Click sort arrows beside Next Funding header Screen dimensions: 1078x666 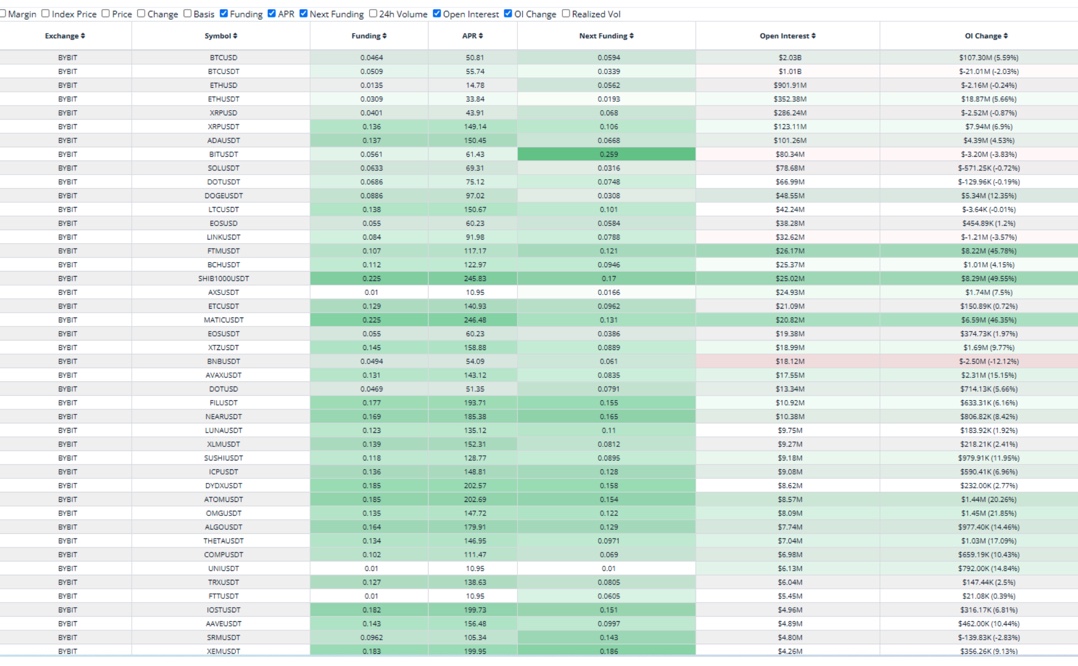(631, 36)
